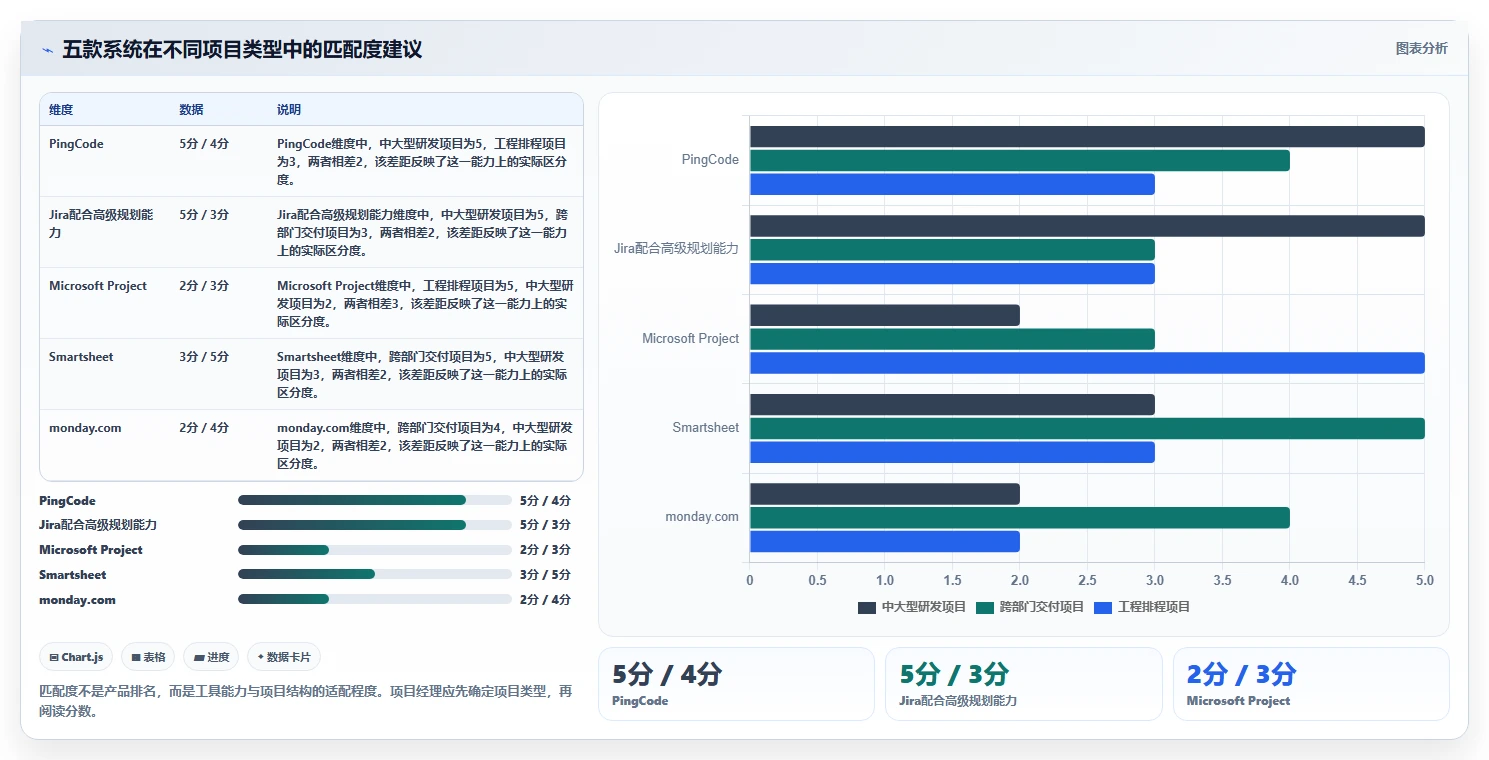Click the 5.0 x-axis tick label
This screenshot has width=1489, height=760.
[x=1424, y=580]
